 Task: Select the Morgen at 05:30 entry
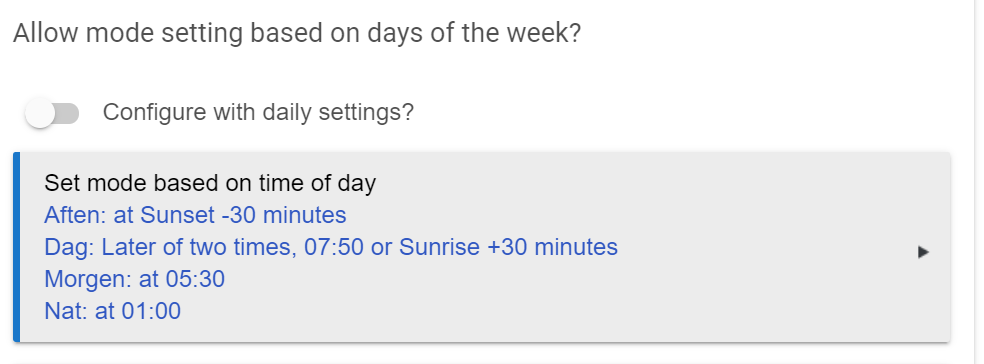(x=134, y=279)
